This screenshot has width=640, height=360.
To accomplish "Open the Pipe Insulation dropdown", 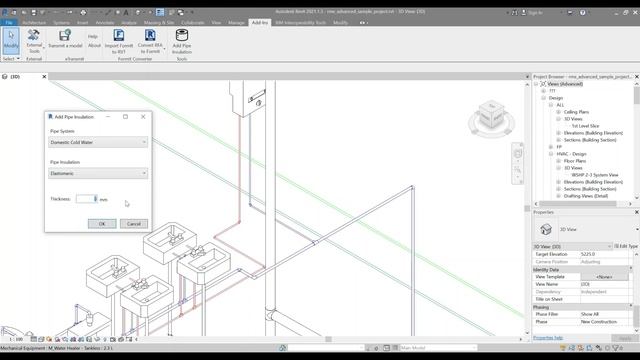I will coord(98,173).
